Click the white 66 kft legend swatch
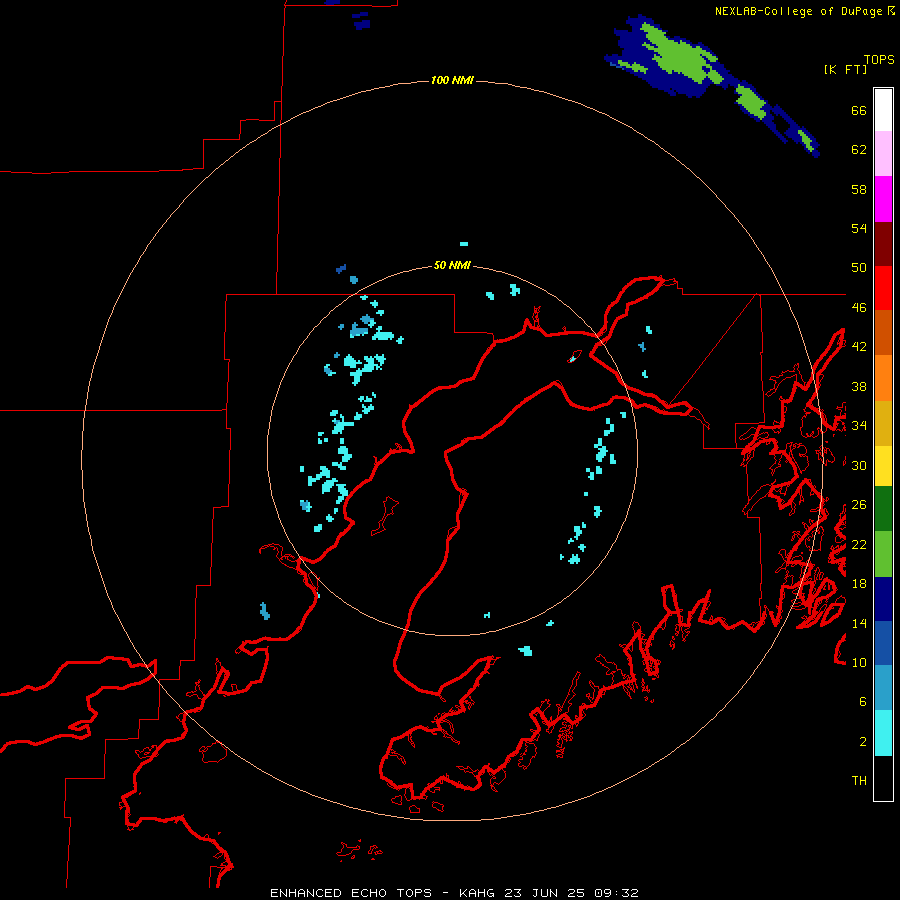Viewport: 900px width, 900px height. click(883, 110)
